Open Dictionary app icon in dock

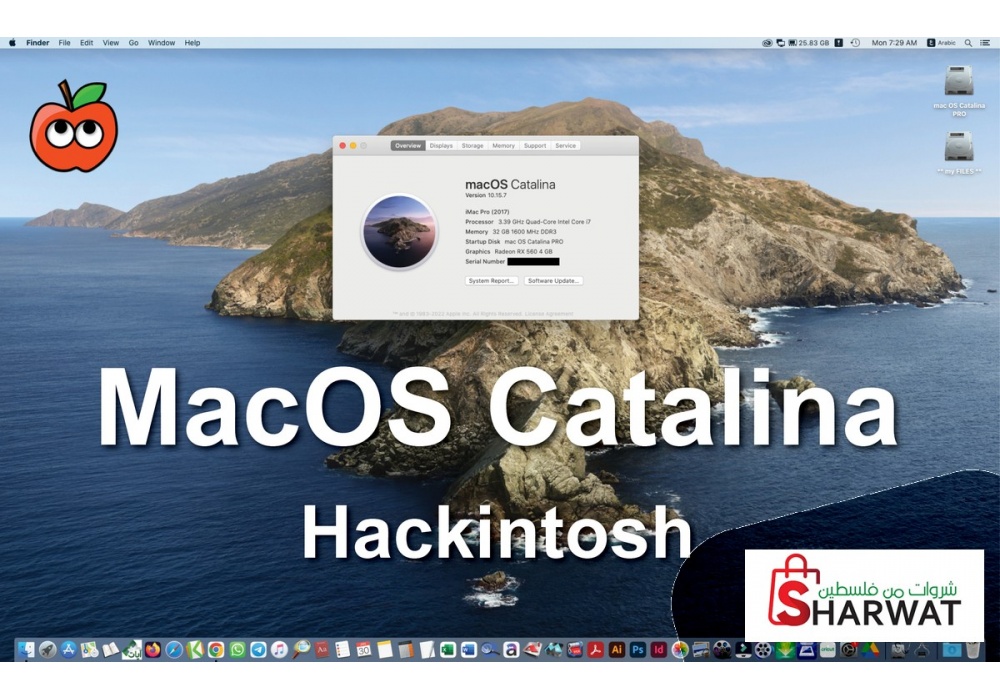coord(321,650)
